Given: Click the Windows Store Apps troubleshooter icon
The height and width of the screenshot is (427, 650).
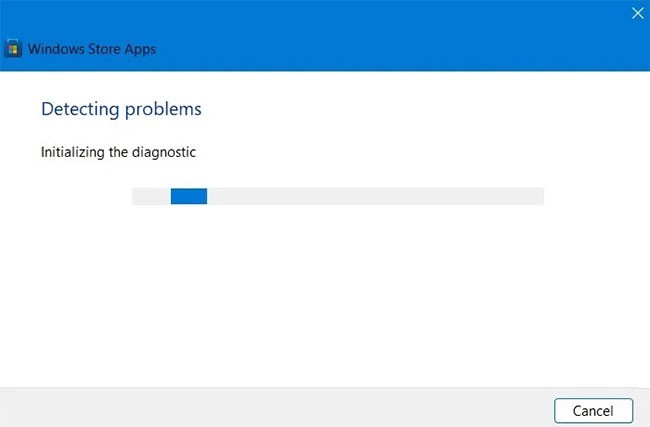Looking at the screenshot, I should tap(14, 49).
